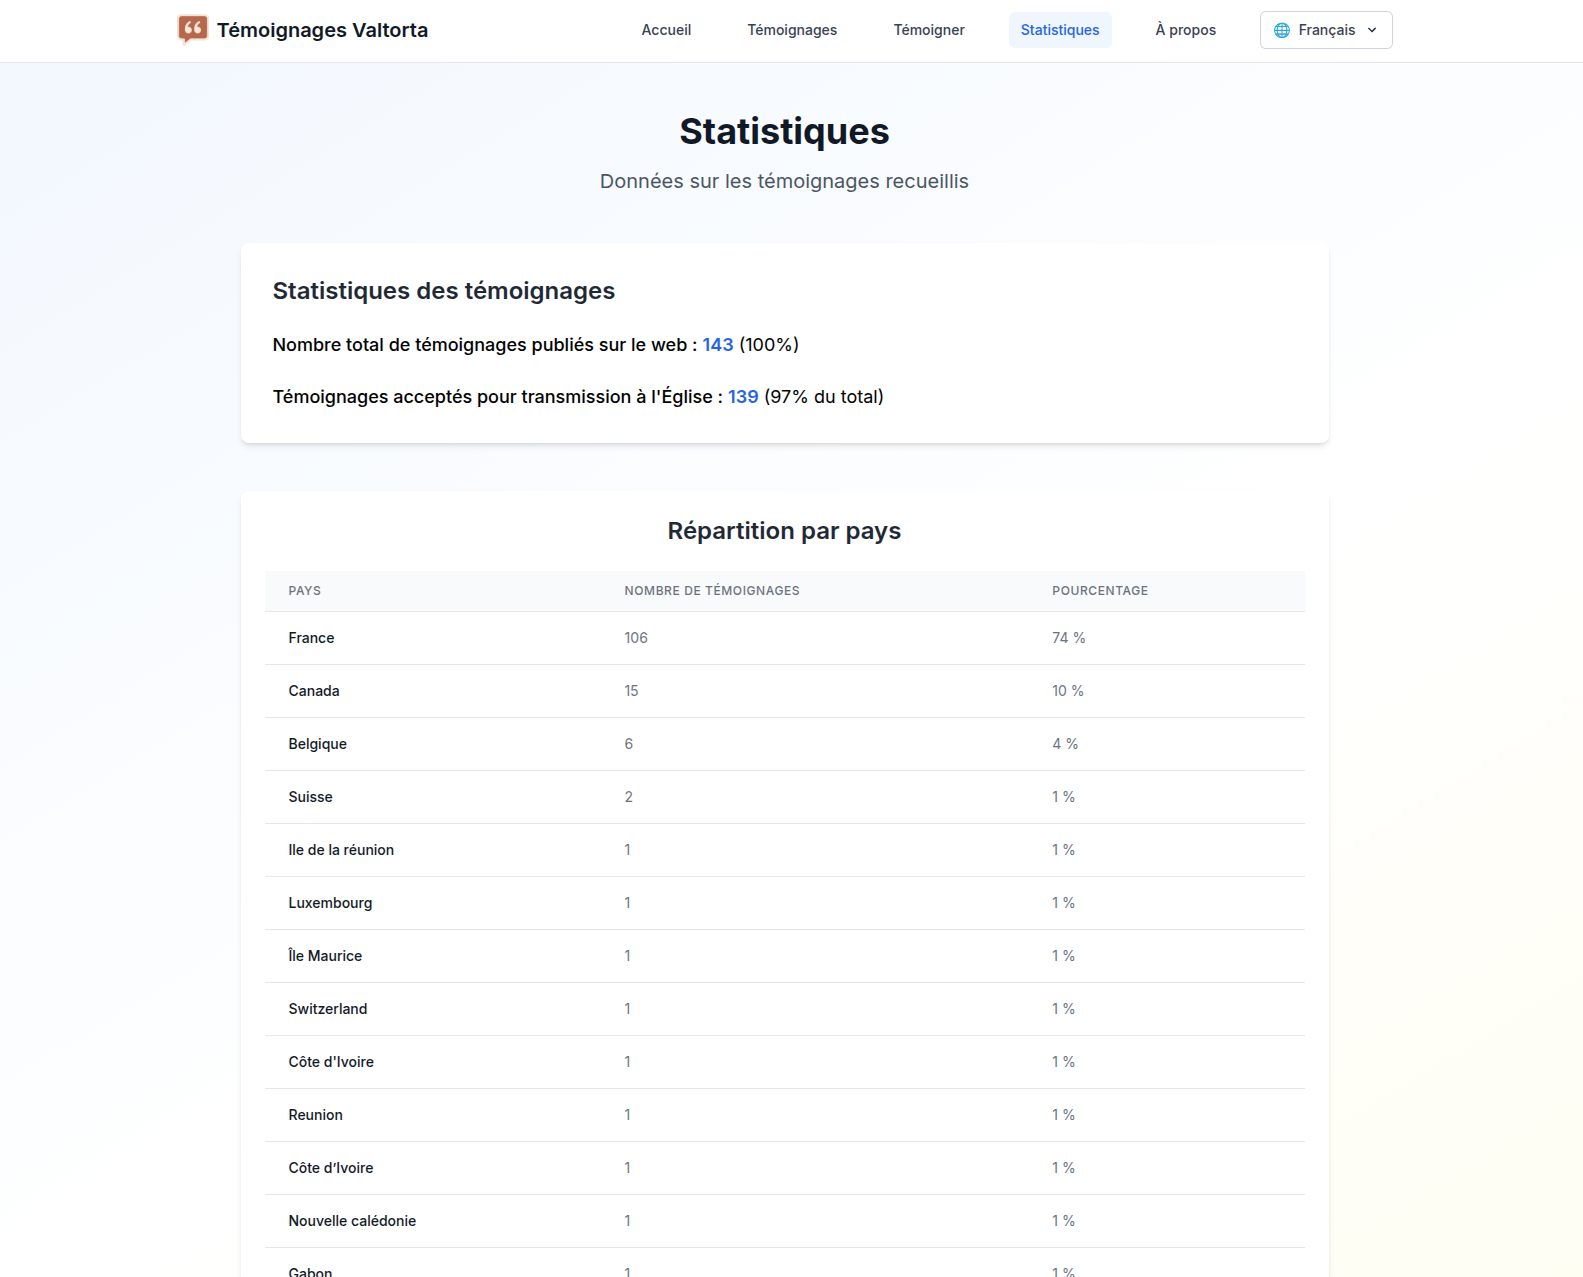
Task: Click the Témoignages Valtorta site title
Action: pyautogui.click(x=322, y=30)
